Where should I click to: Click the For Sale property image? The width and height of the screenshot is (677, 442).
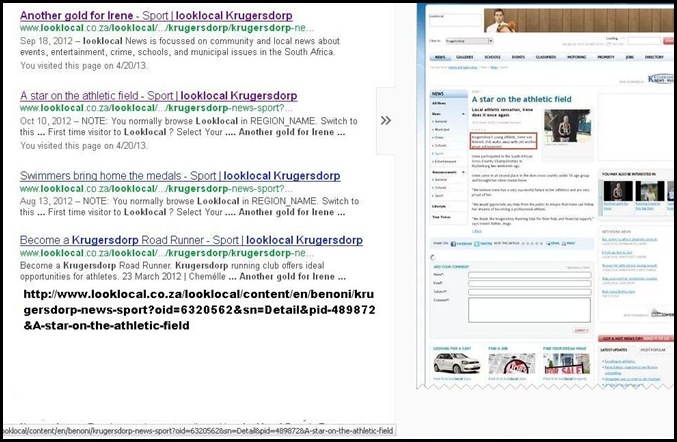(566, 363)
